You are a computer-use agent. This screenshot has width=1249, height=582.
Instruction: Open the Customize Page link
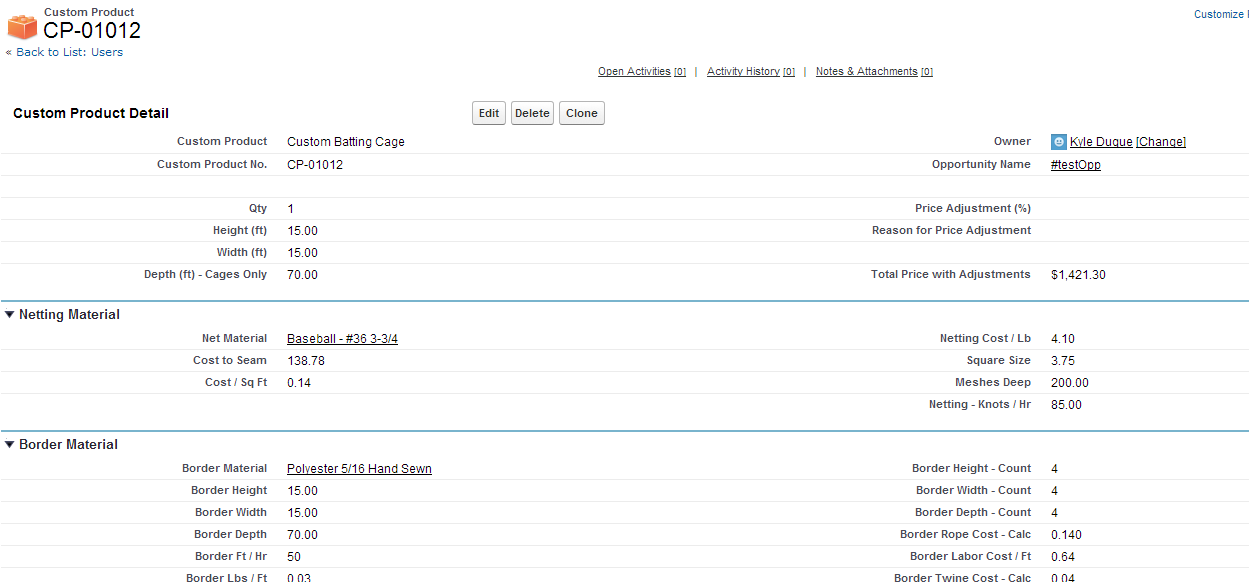pyautogui.click(x=1221, y=14)
